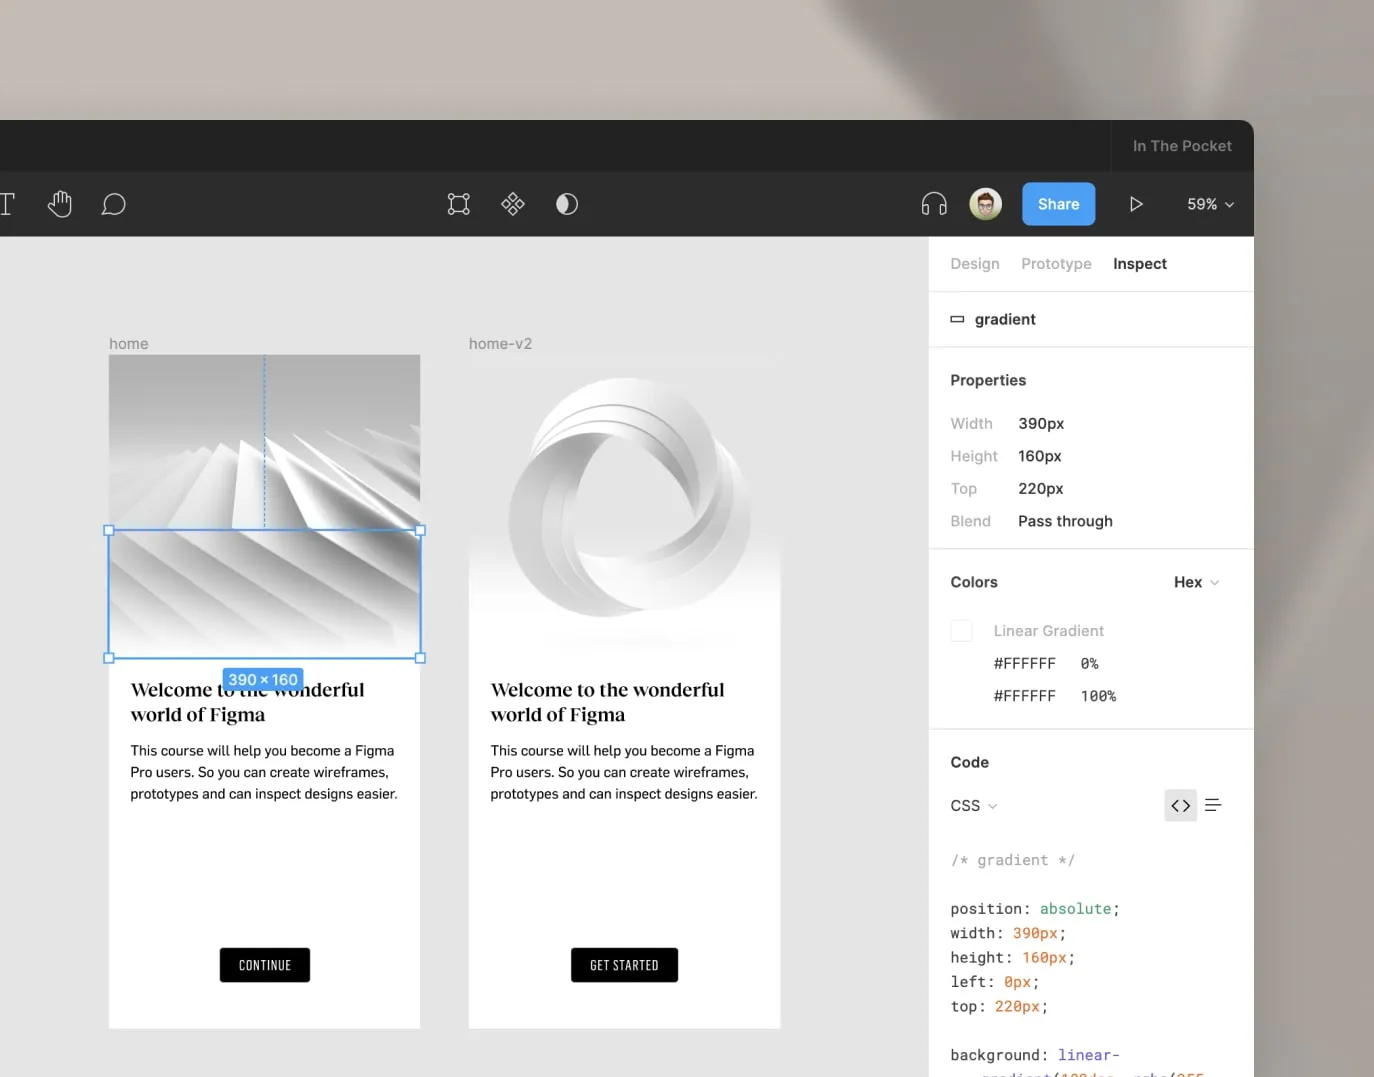Toggle the Linear Gradient color checkbox

click(x=961, y=630)
